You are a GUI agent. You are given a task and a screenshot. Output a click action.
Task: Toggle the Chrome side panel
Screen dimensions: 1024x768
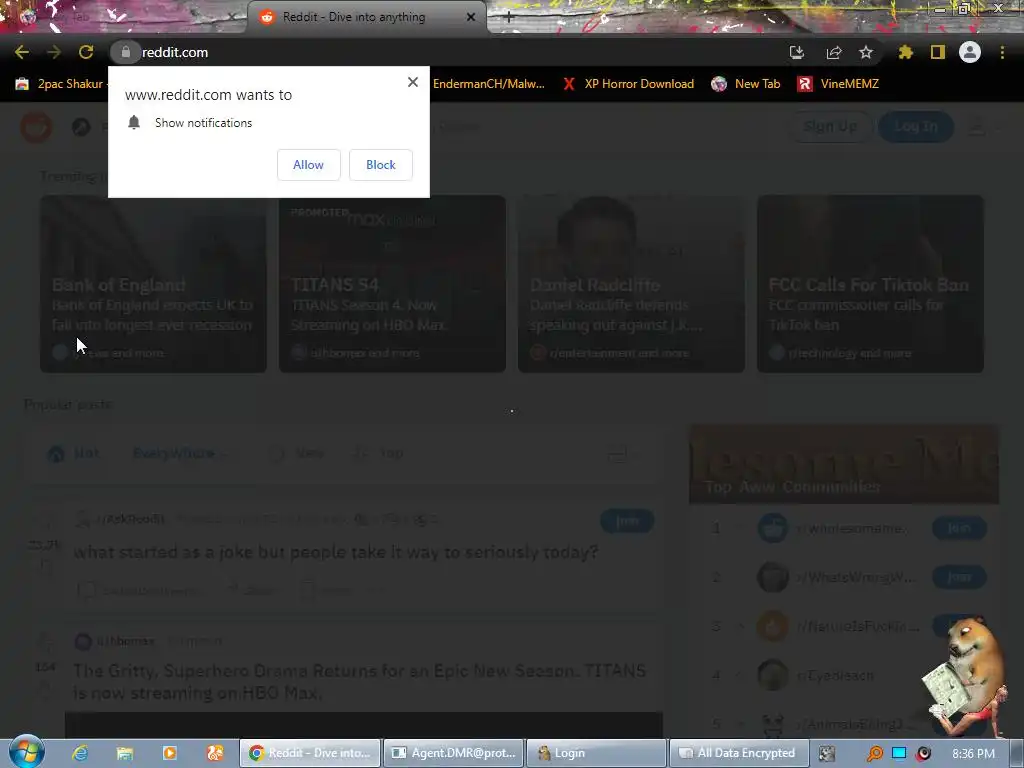pos(938,52)
